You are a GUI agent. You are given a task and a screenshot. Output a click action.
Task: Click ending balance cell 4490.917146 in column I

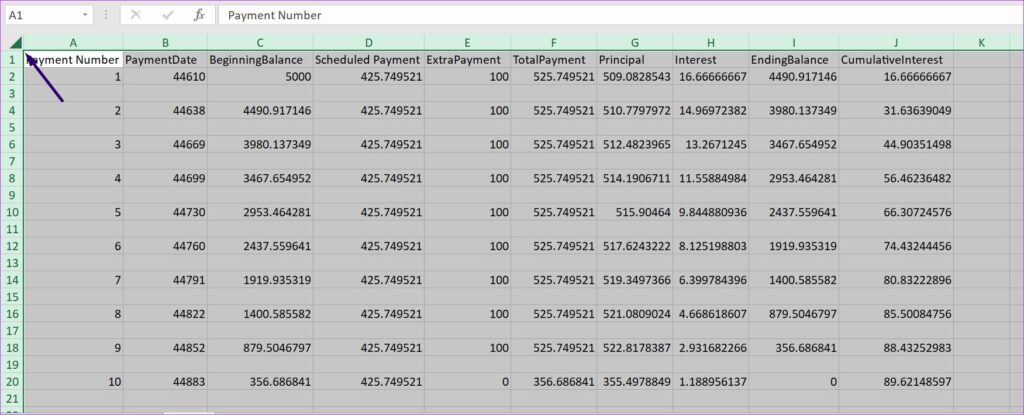793,76
